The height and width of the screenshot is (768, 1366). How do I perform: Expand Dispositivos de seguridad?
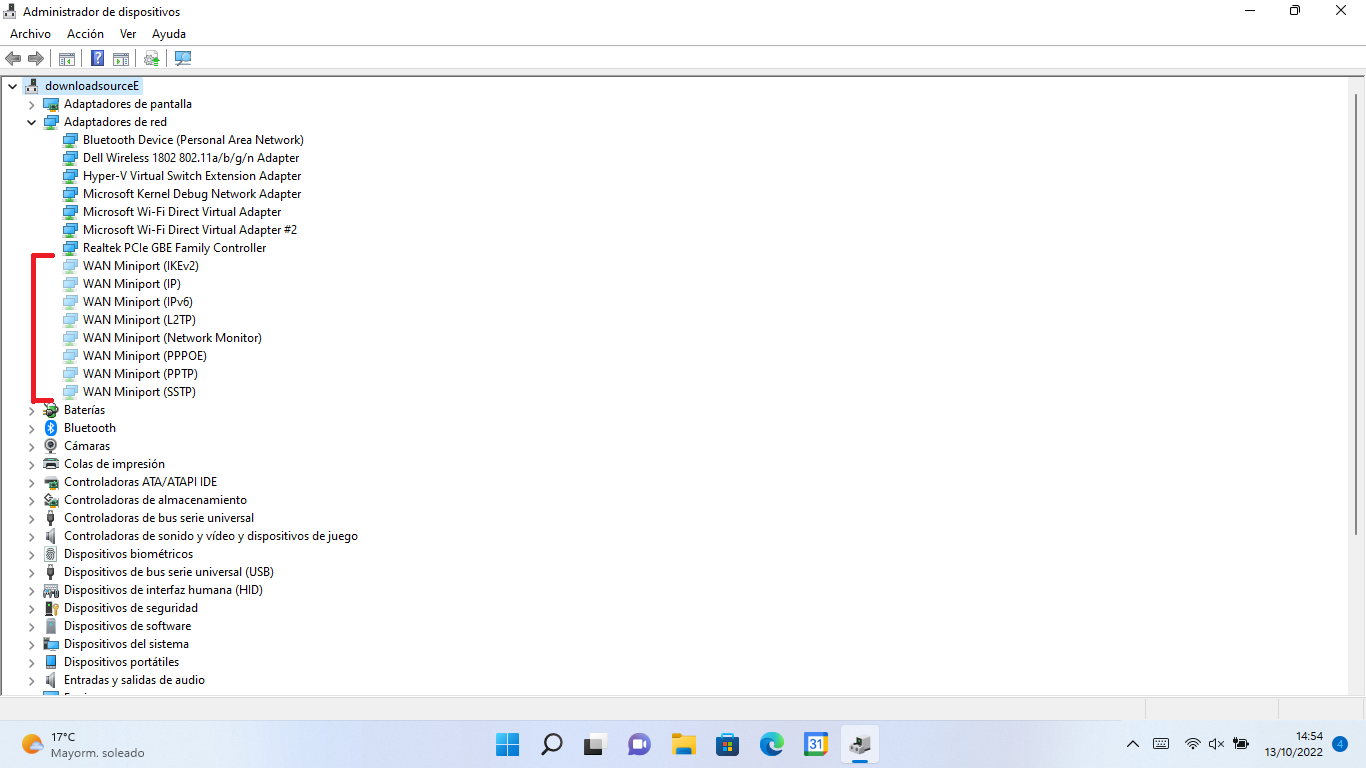(31, 608)
